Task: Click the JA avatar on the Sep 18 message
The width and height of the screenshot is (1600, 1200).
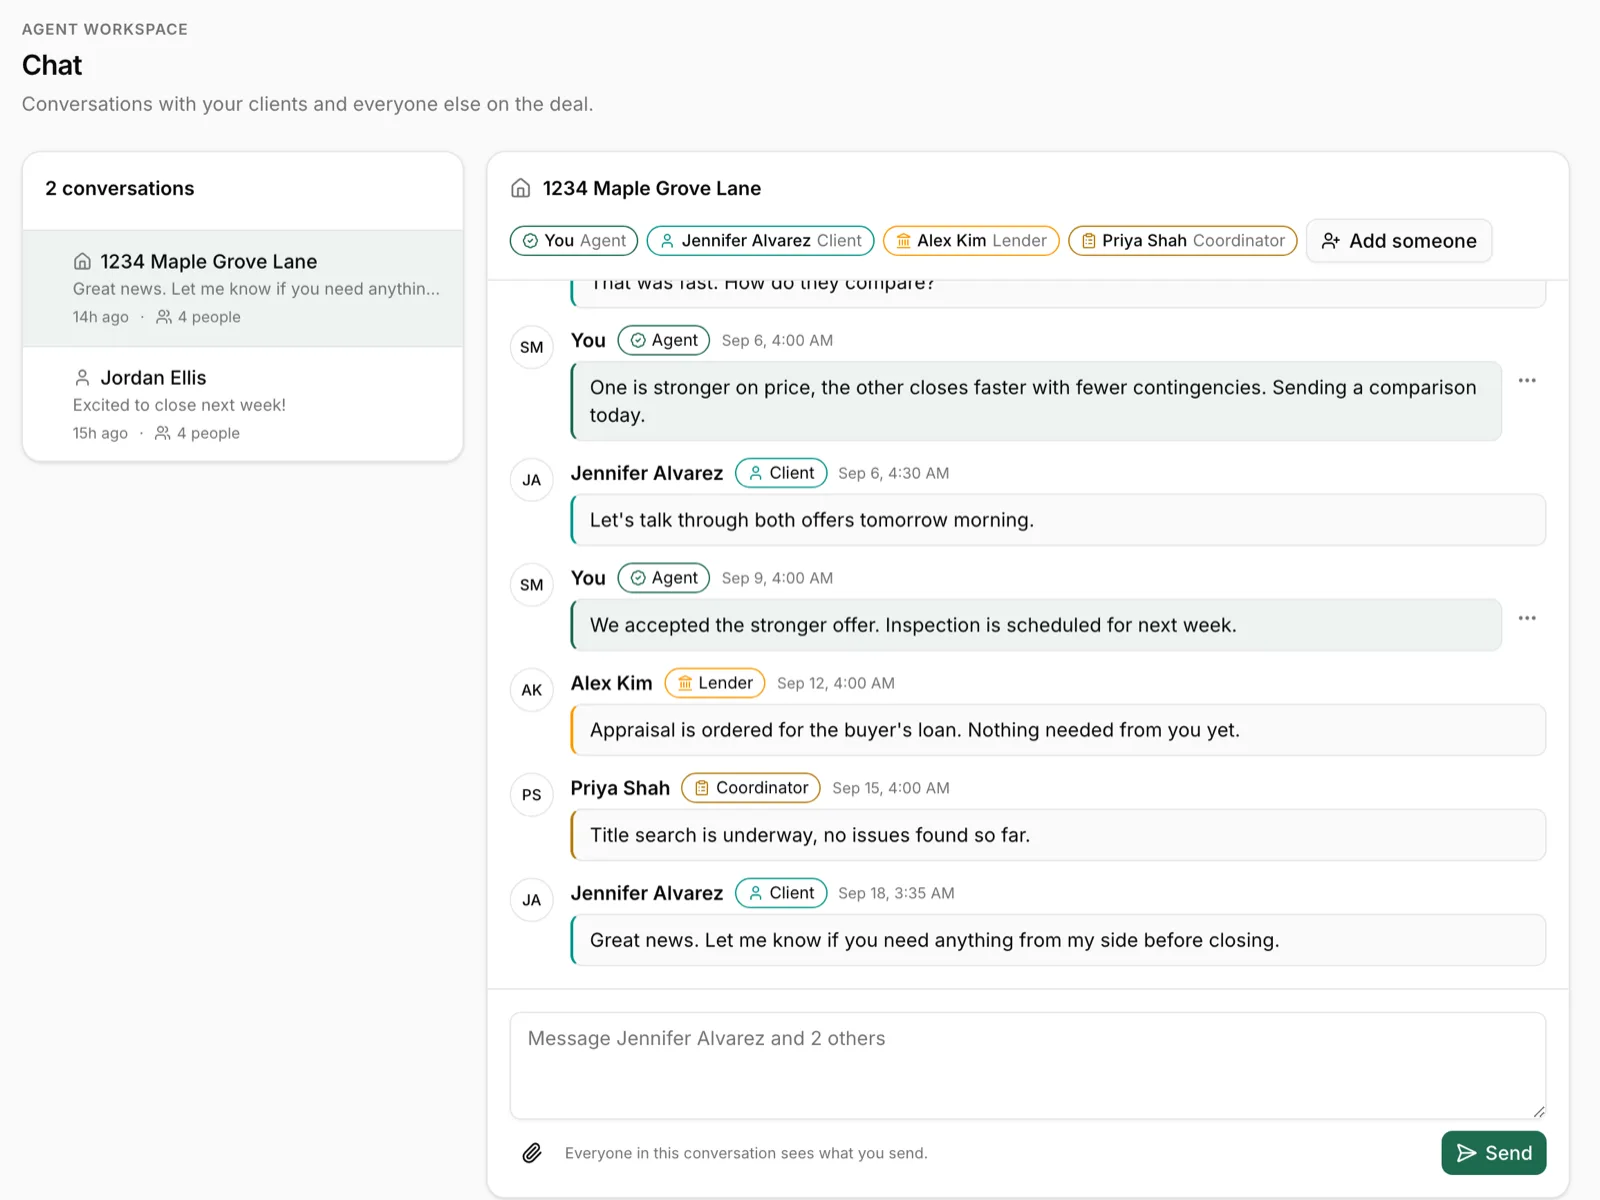Action: tap(532, 900)
